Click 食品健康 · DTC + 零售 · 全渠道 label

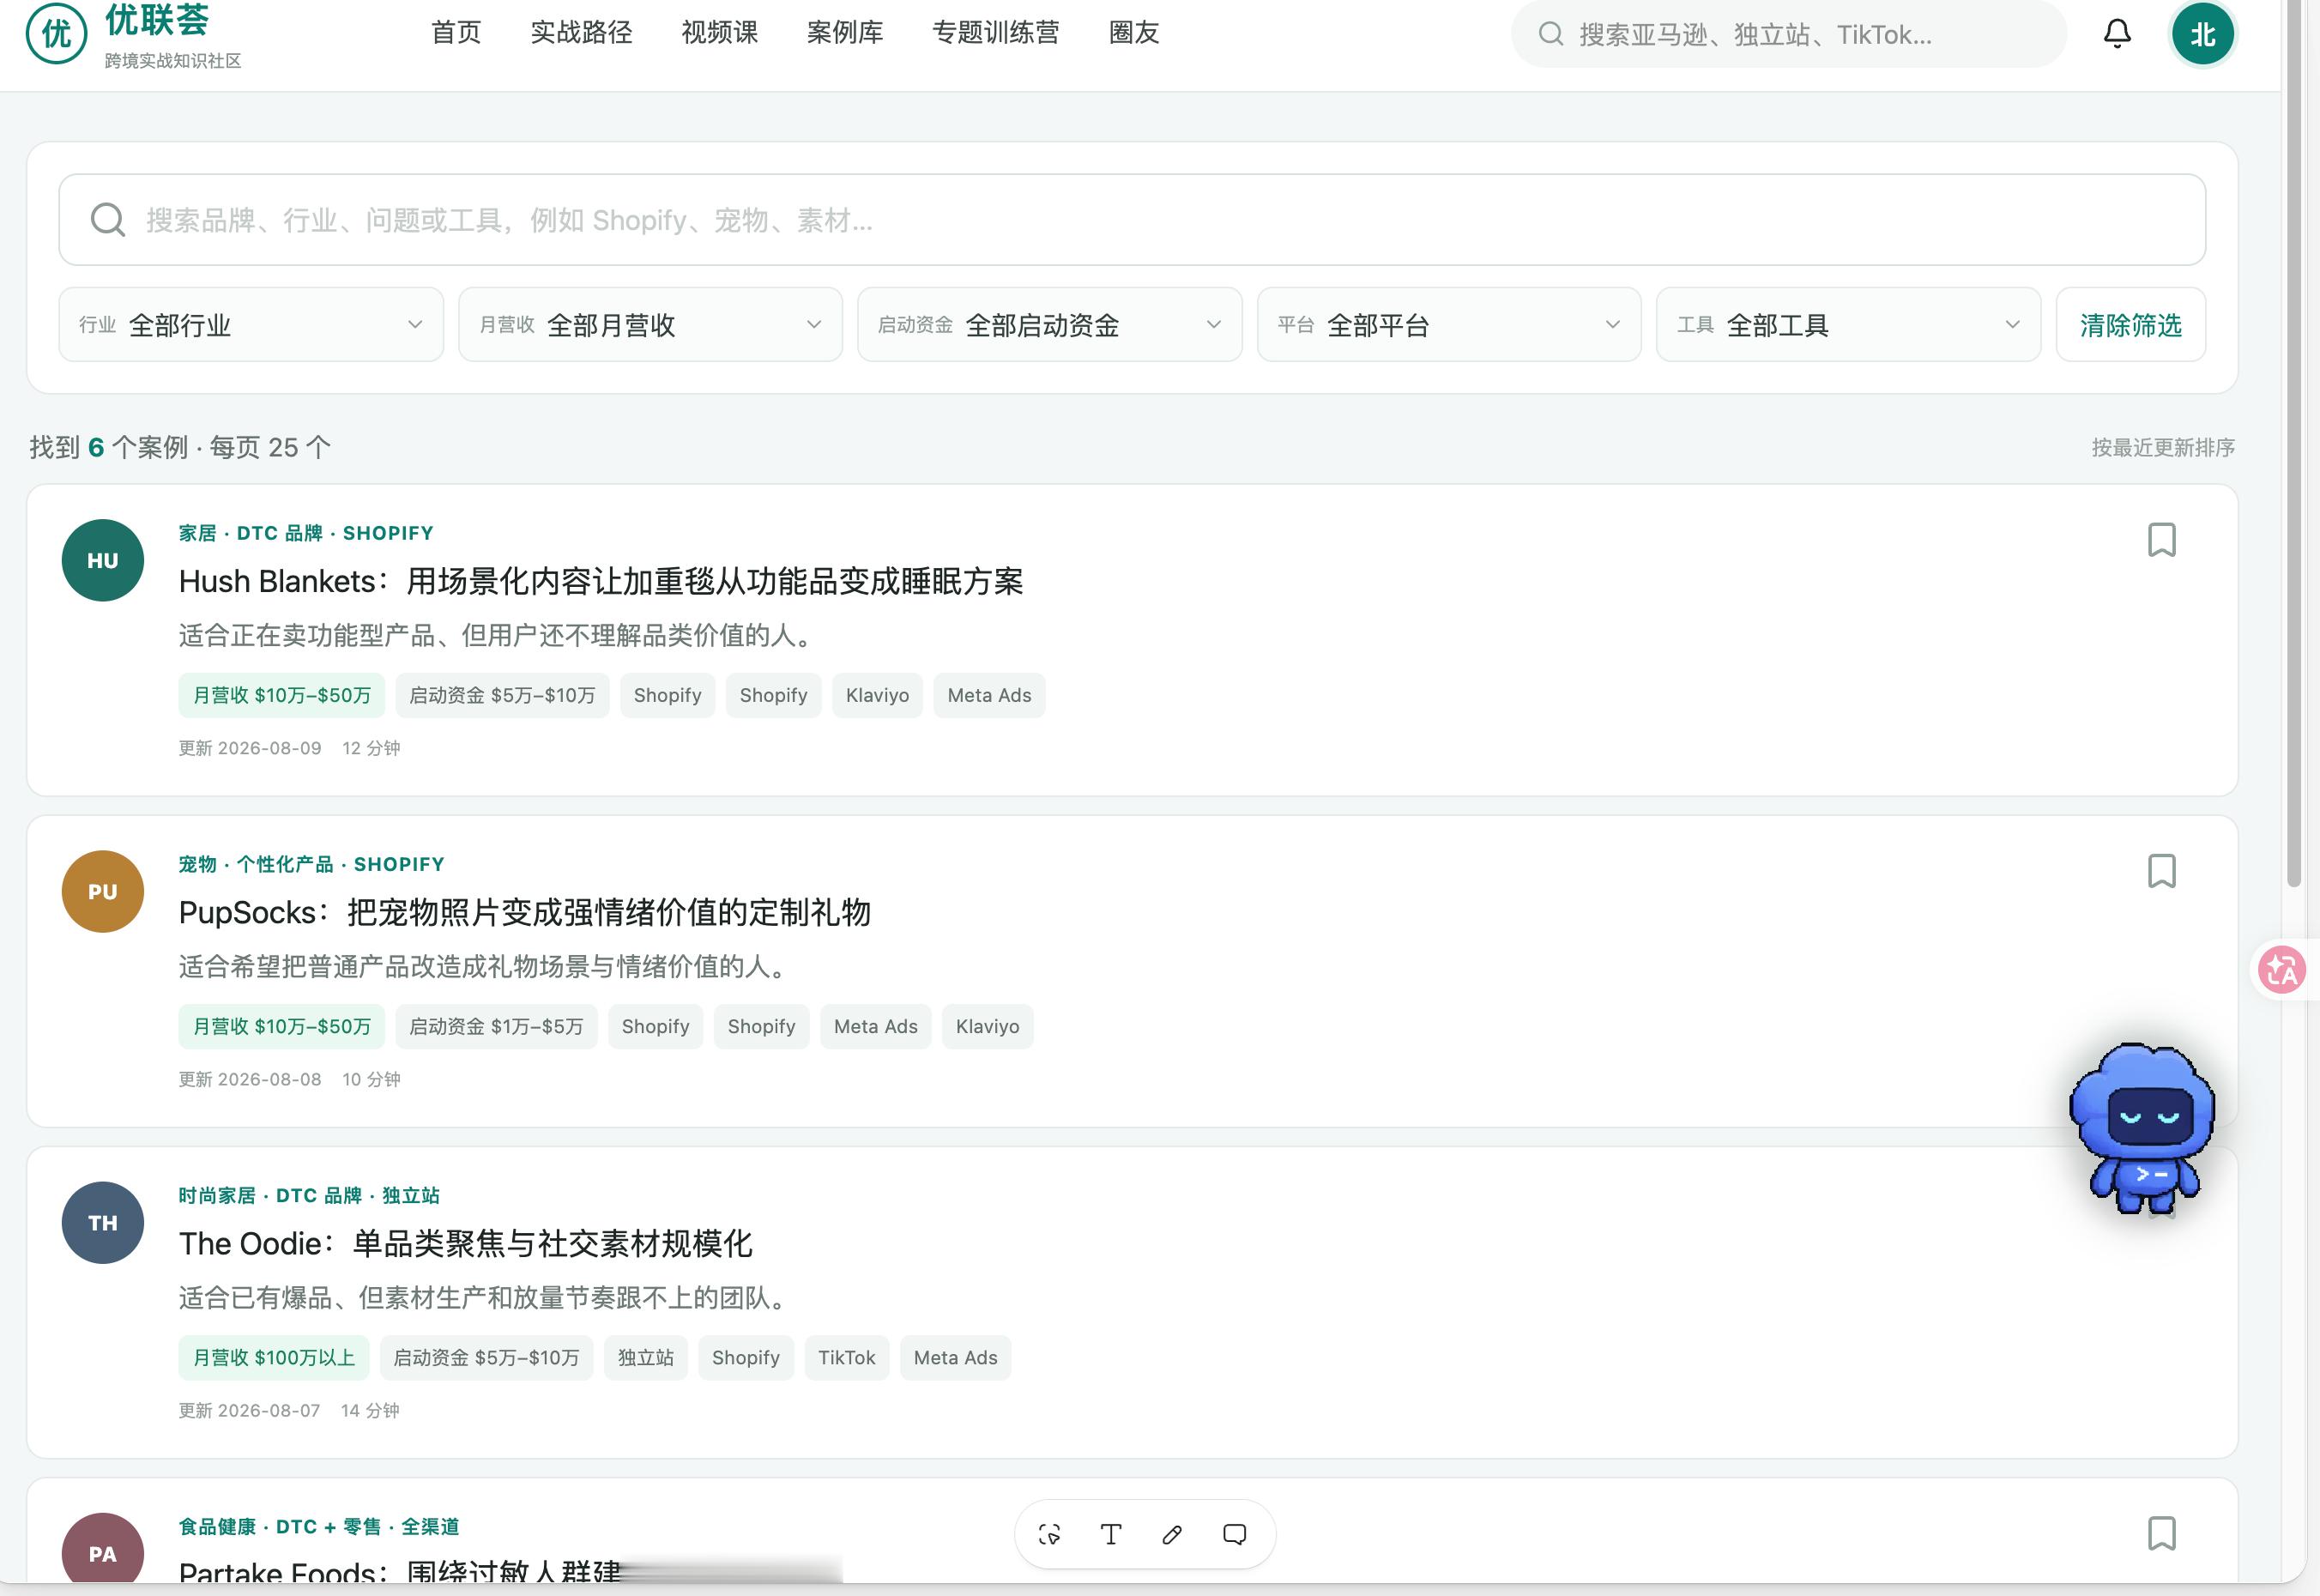319,1526
